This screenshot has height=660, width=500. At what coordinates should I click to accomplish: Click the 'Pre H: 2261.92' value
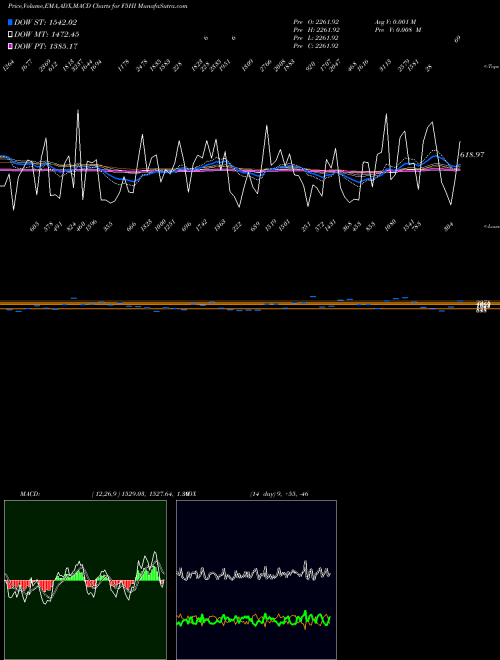(316, 30)
